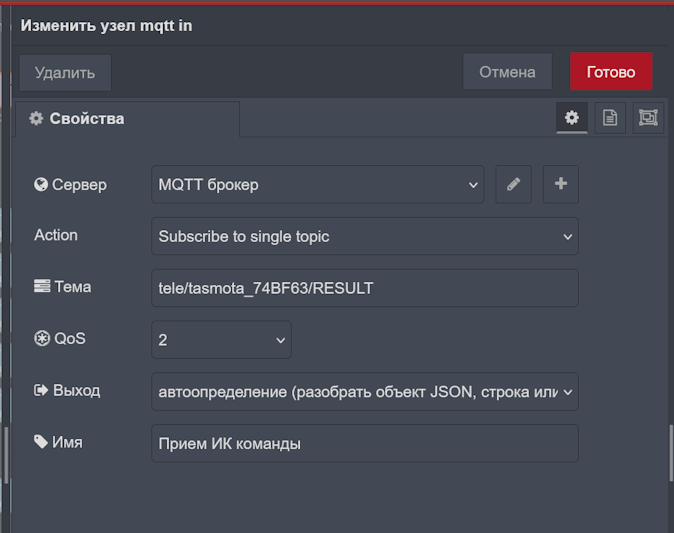This screenshot has width=674, height=533.
Task: Confirm changes with Готово button
Action: [x=611, y=72]
